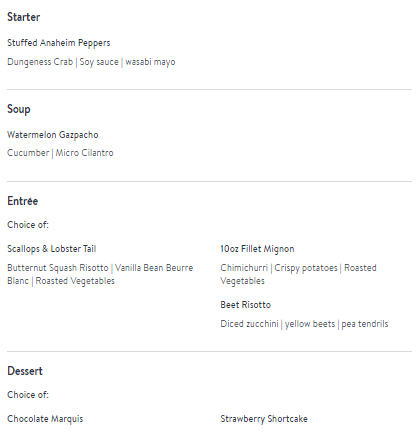Click the Entrée section heading
The width and height of the screenshot is (416, 447).
click(x=23, y=201)
